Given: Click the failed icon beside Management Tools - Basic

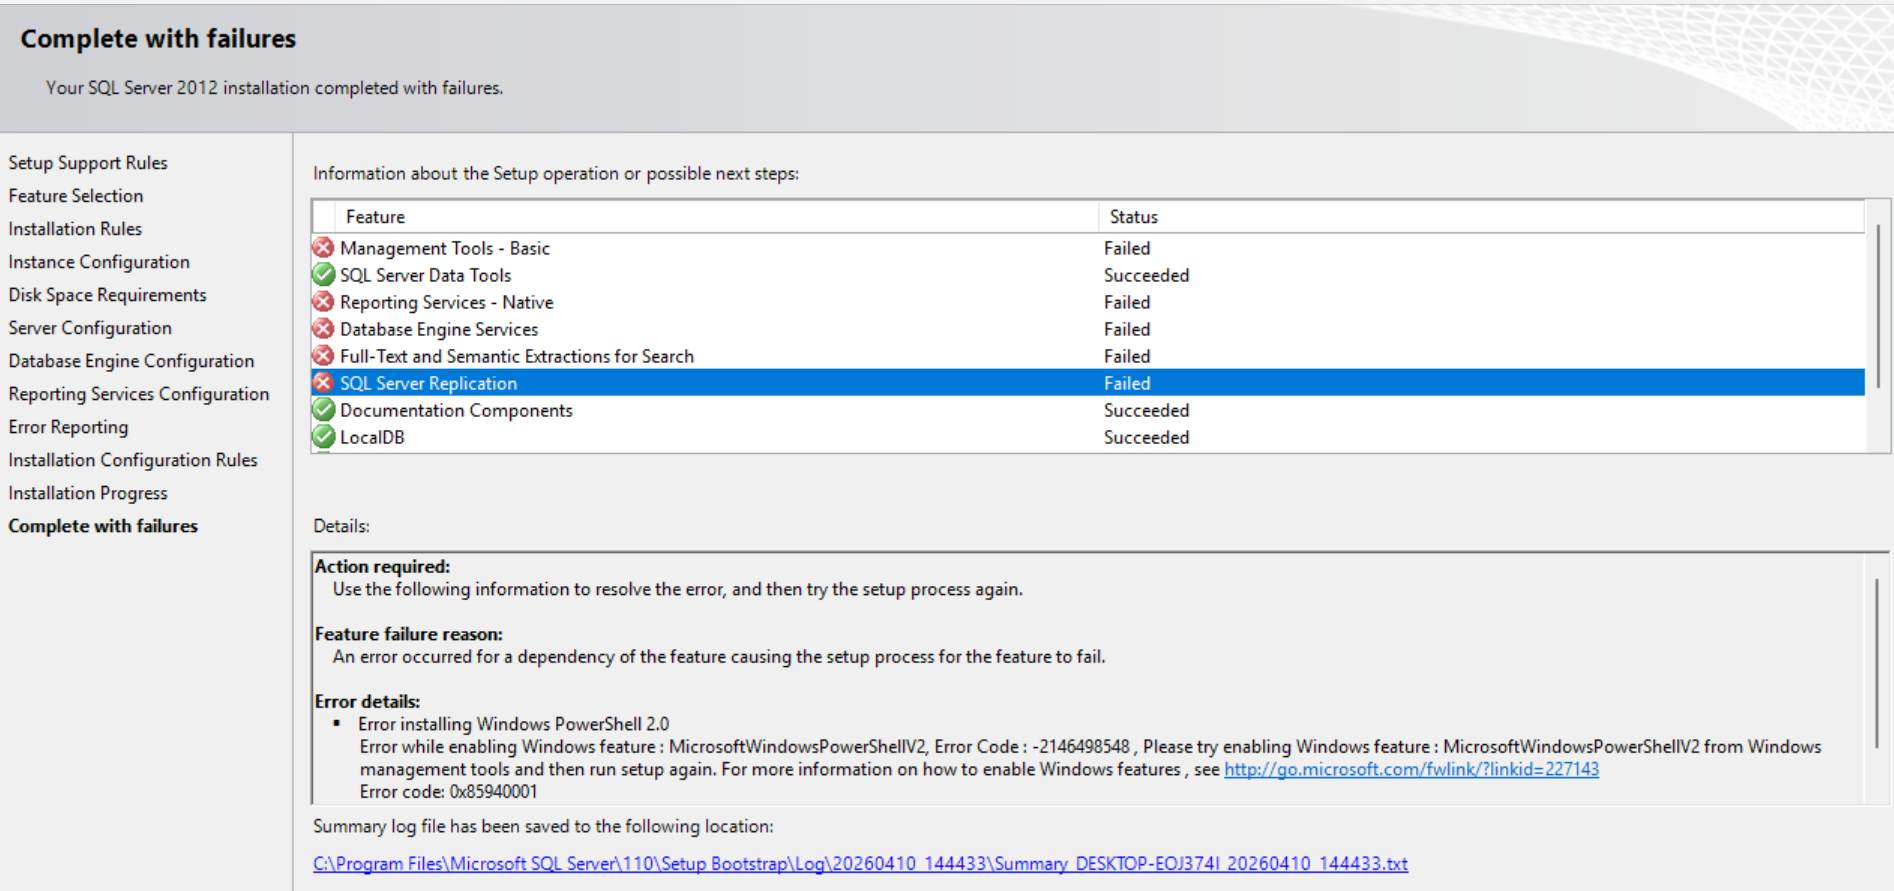Looking at the screenshot, I should [x=323, y=248].
